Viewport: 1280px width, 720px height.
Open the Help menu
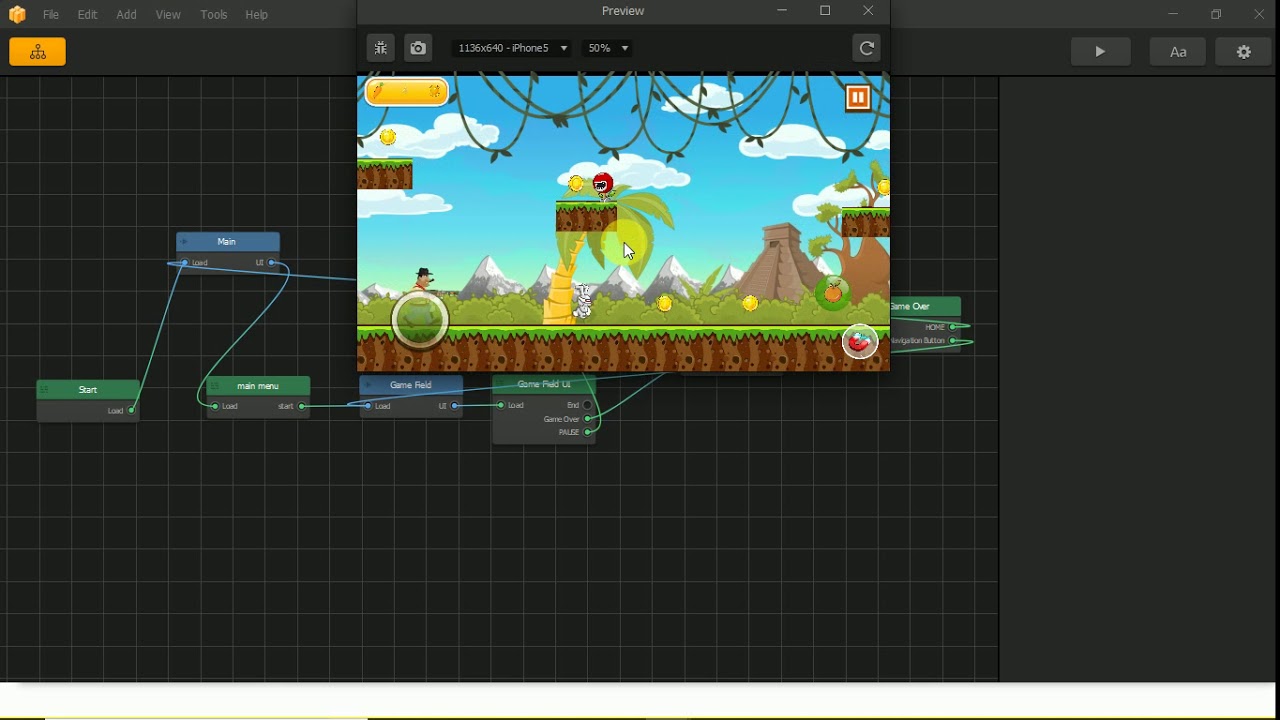click(x=257, y=15)
